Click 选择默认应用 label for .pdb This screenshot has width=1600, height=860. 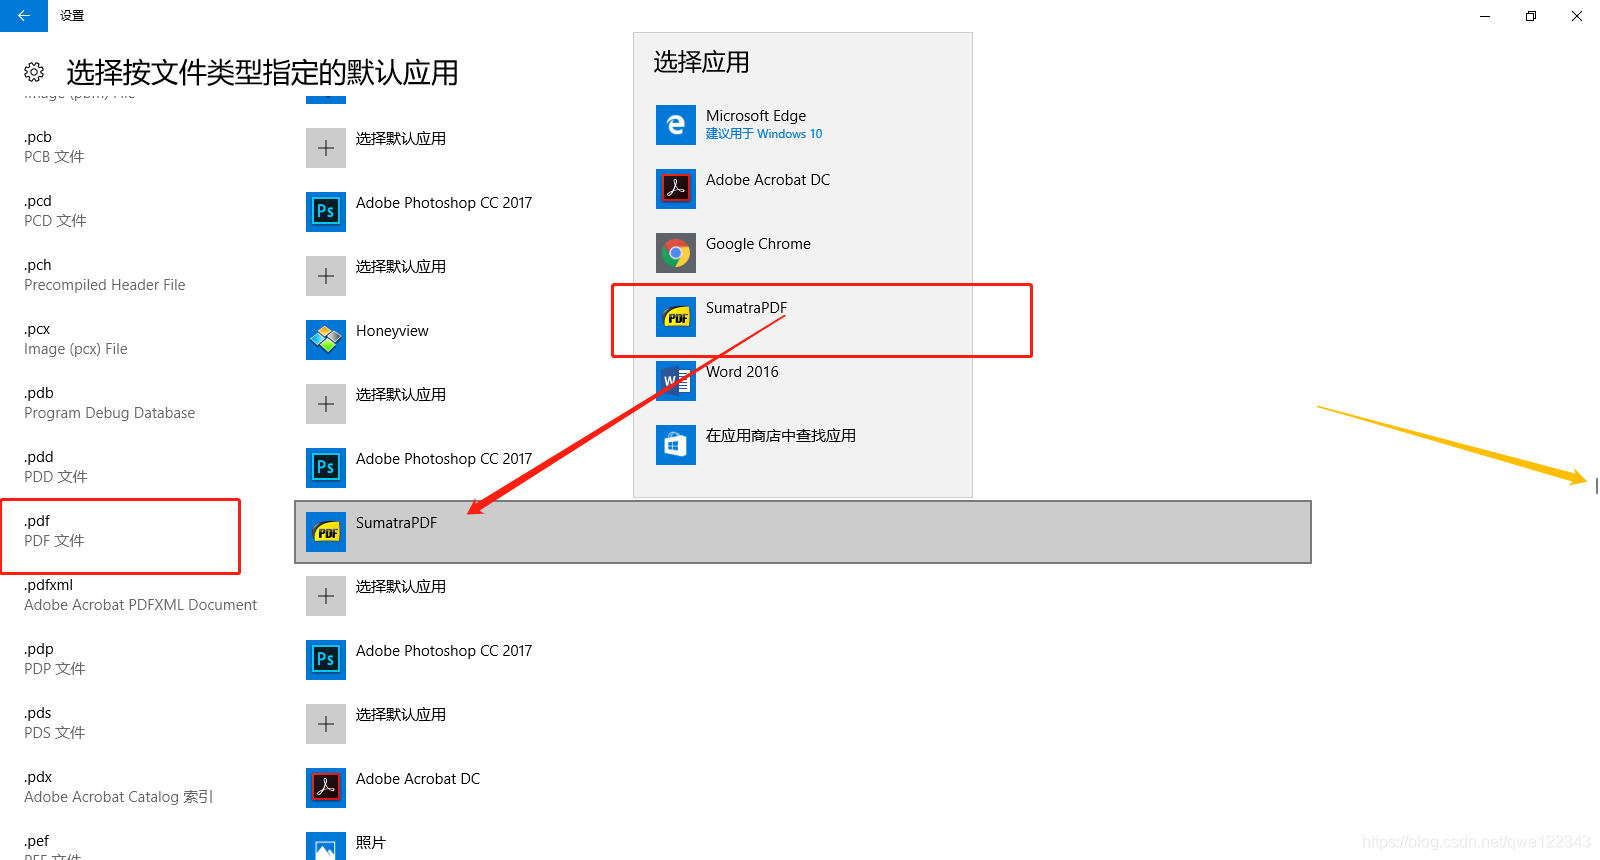pyautogui.click(x=401, y=395)
